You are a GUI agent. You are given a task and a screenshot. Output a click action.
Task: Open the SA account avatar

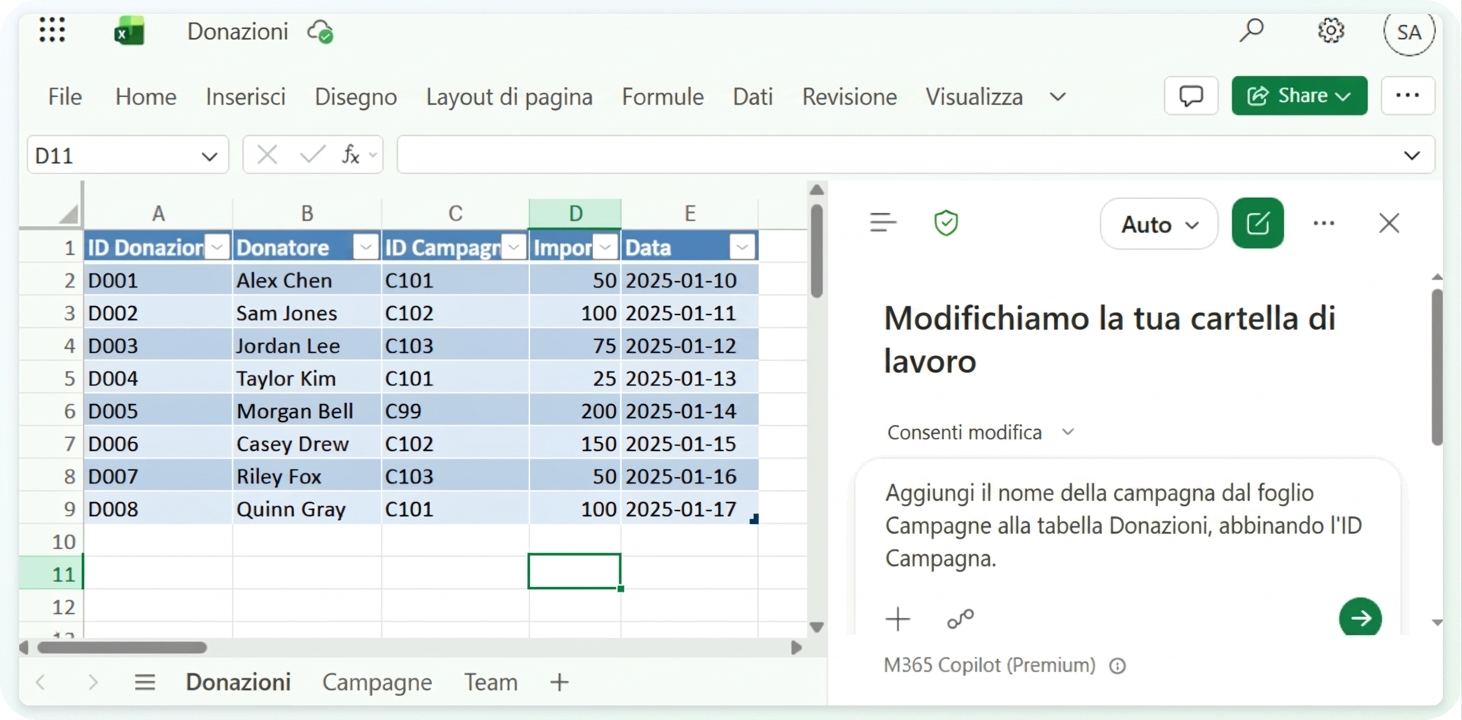click(x=1409, y=32)
